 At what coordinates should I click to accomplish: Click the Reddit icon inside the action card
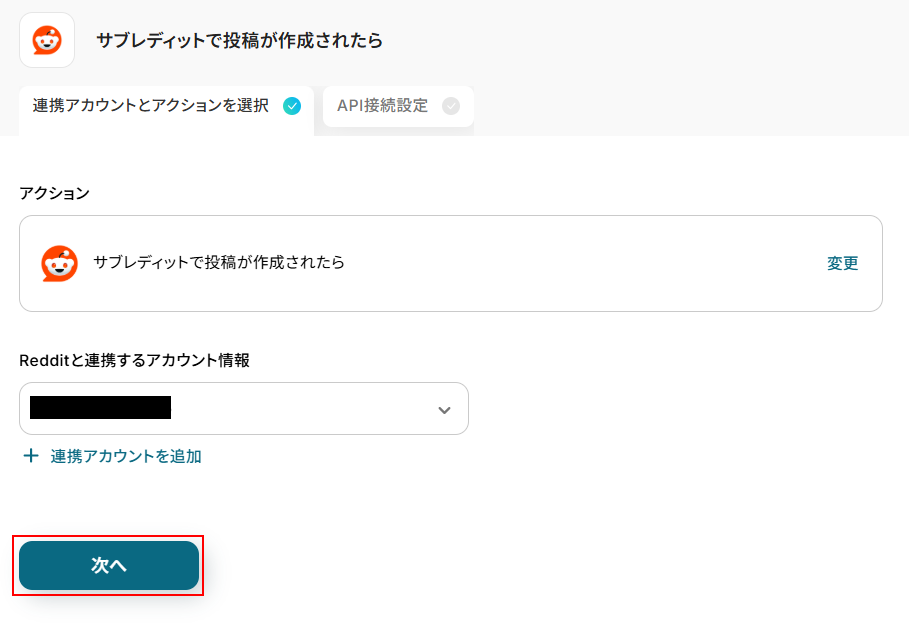click(x=59, y=264)
